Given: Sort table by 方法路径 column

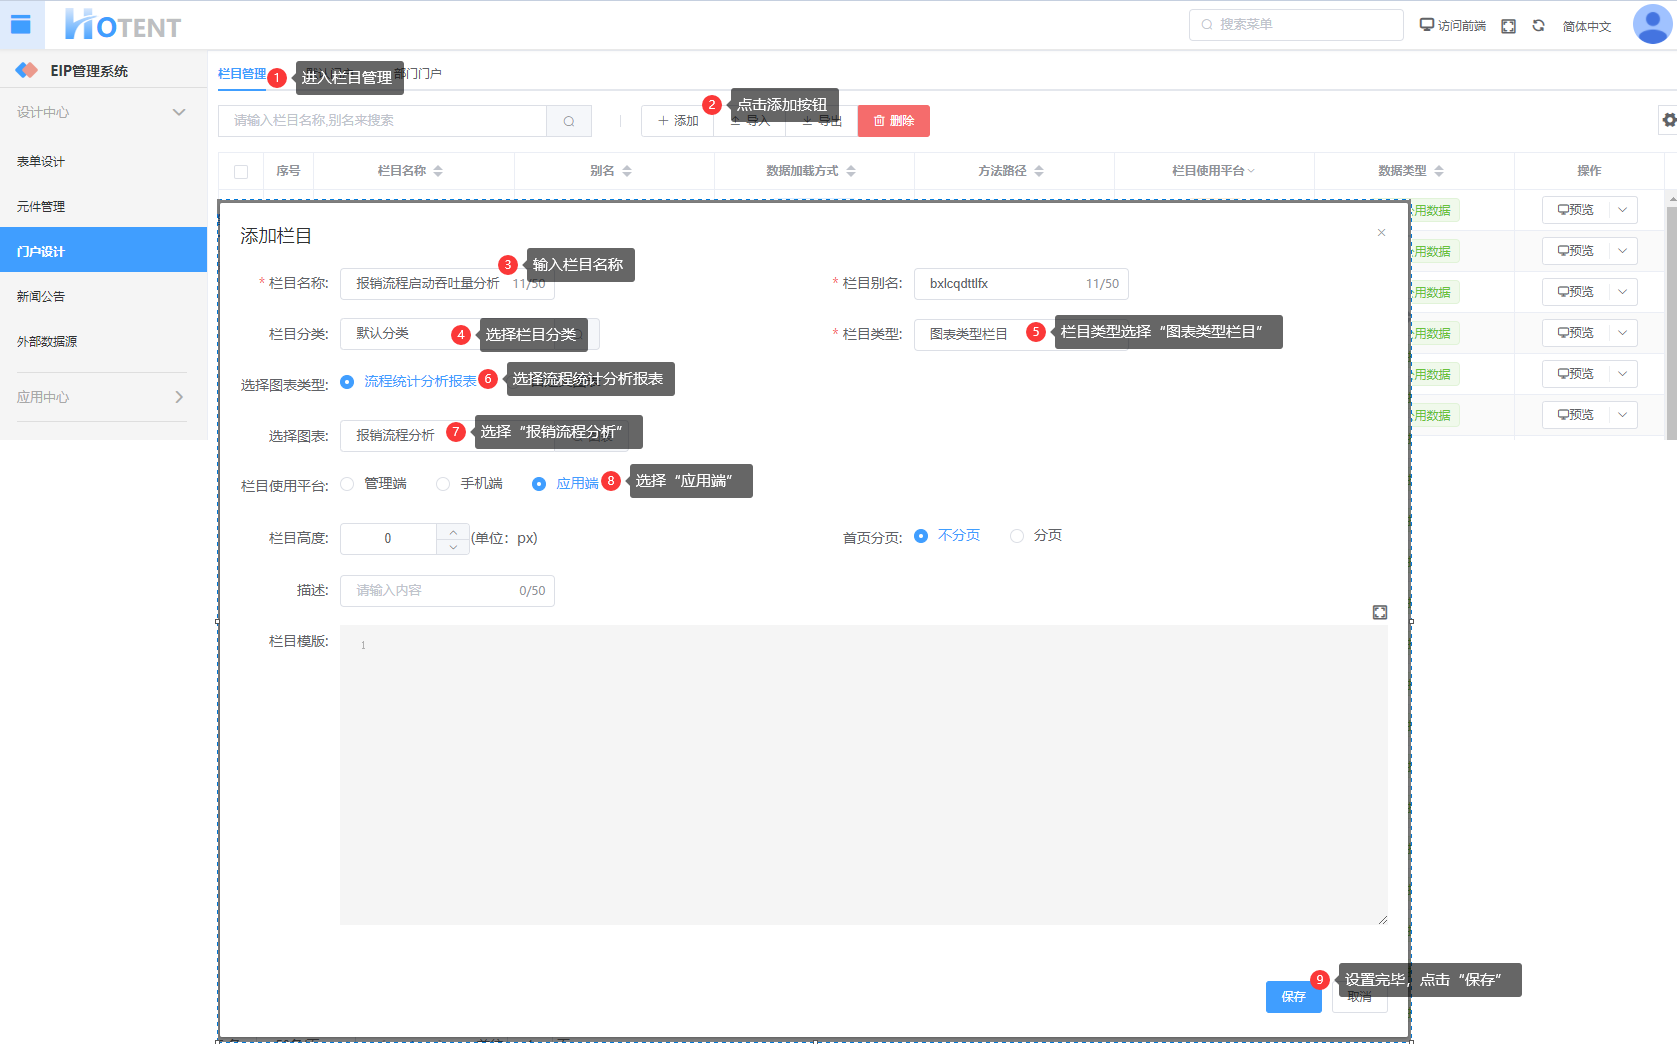Looking at the screenshot, I should tap(1039, 171).
